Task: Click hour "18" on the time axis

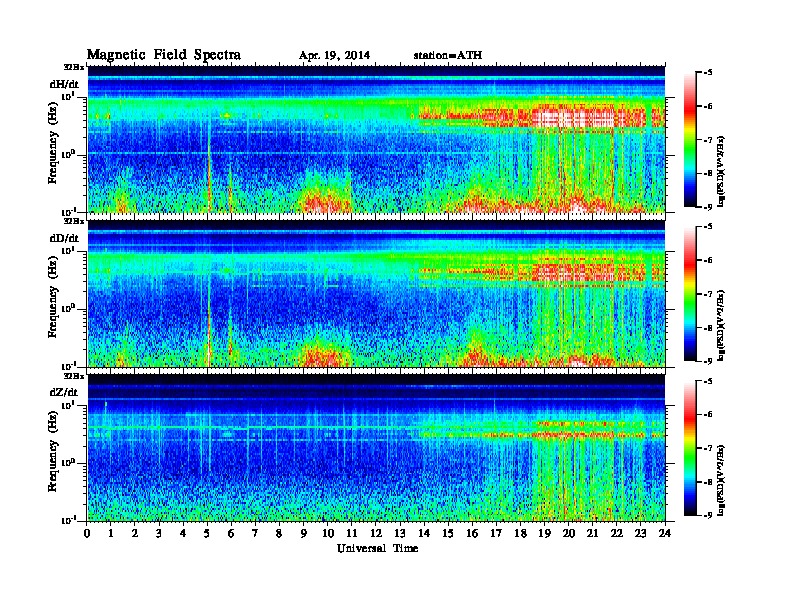Action: click(520, 533)
